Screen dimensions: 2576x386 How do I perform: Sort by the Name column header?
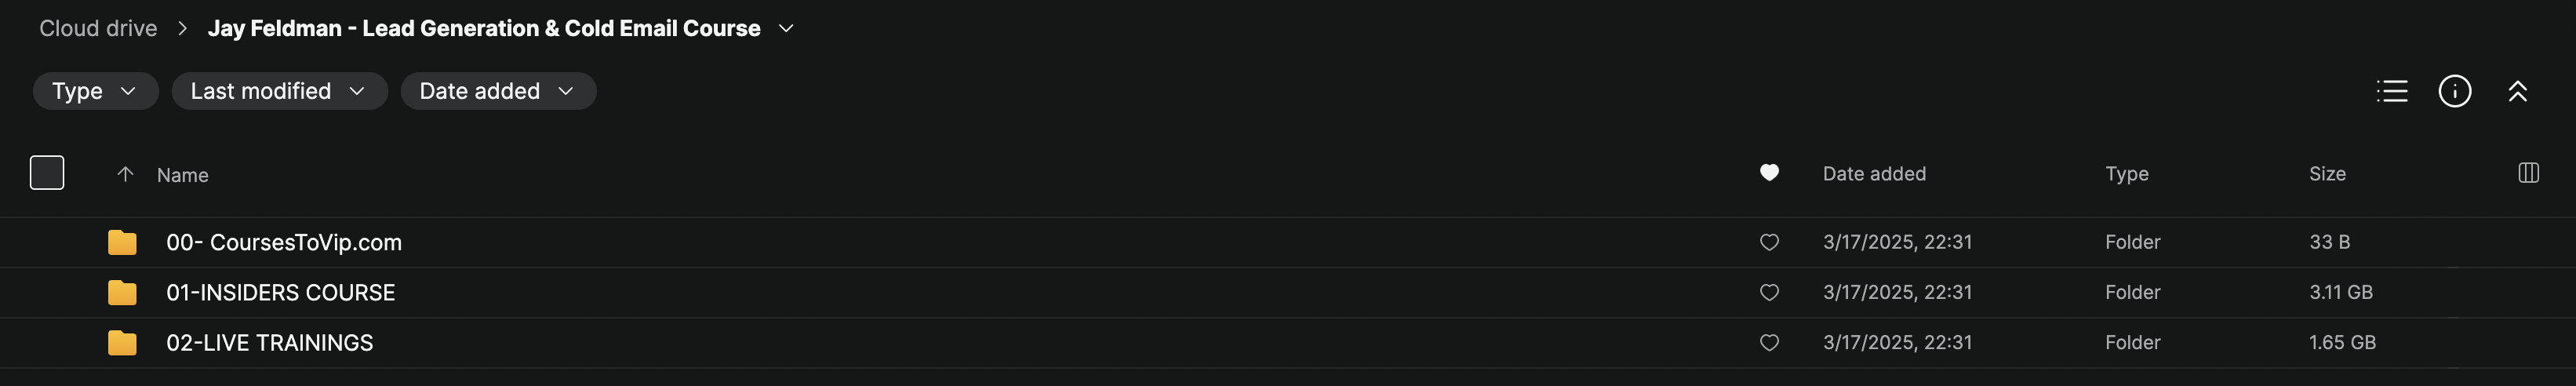click(182, 175)
